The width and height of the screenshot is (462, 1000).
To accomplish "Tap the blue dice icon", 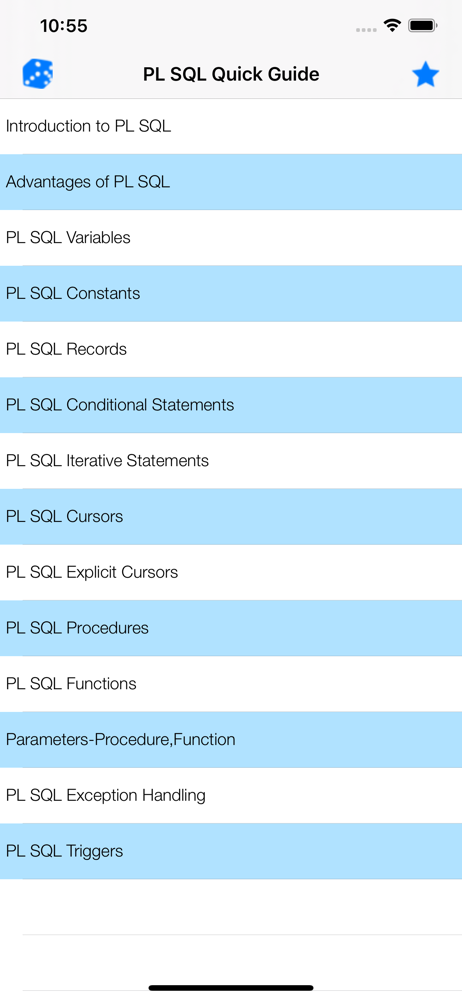I will pos(38,74).
